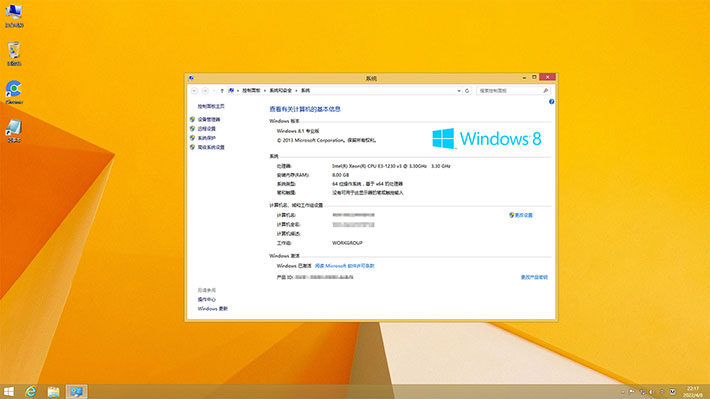Read the Microsoft software license terms link
Screen dimensions: 710x399
[x=345, y=266]
